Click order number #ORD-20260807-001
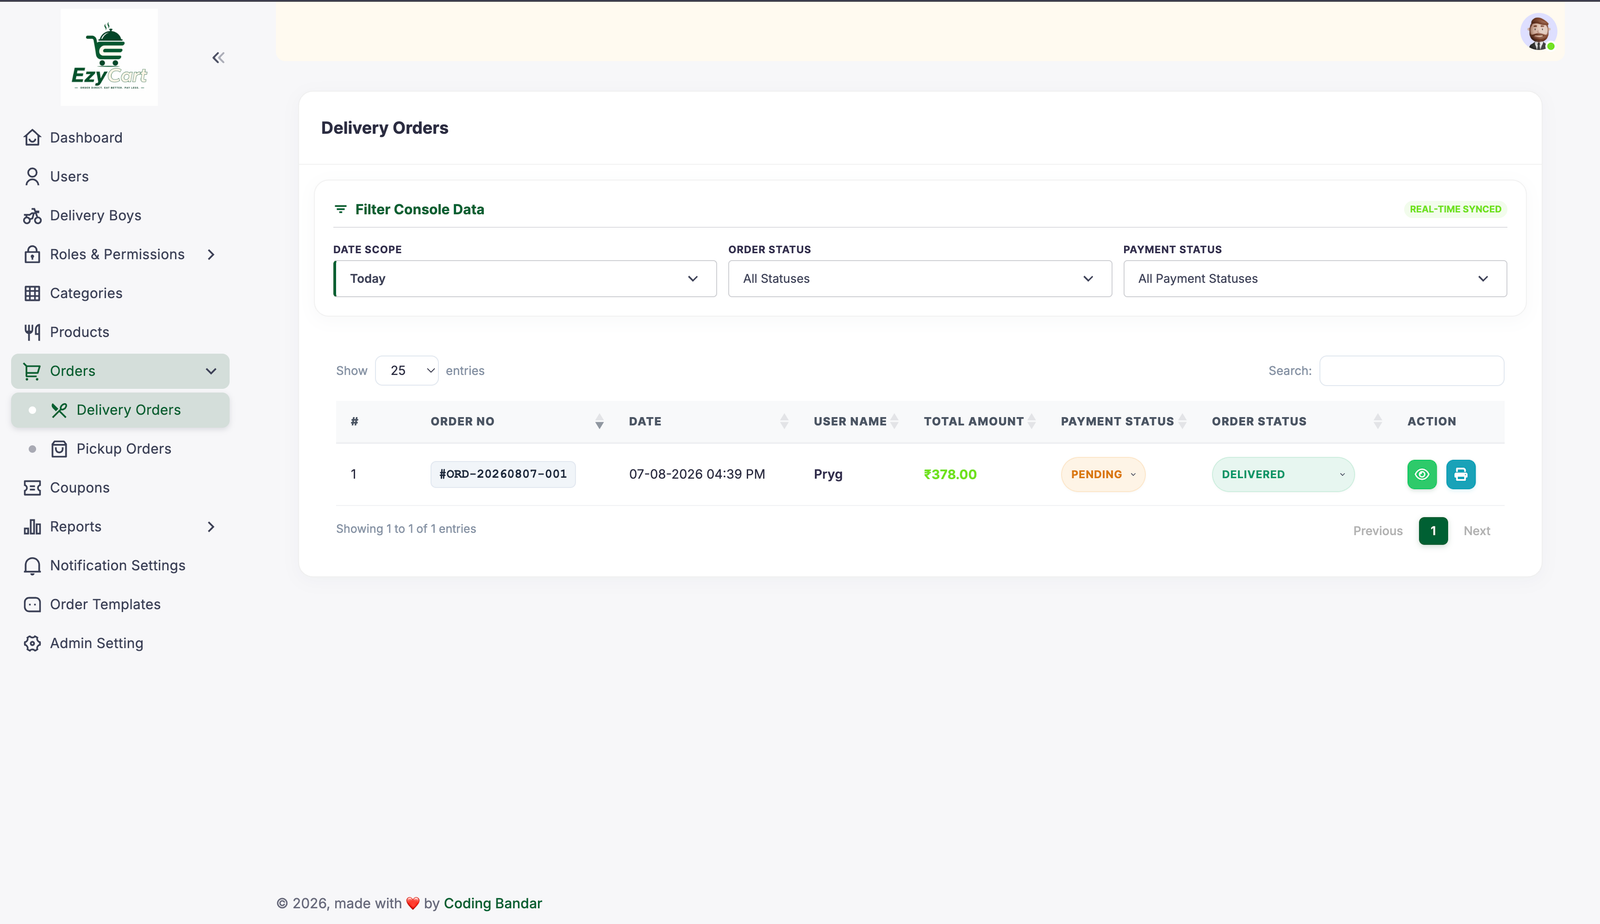This screenshot has width=1600, height=924. coord(503,474)
